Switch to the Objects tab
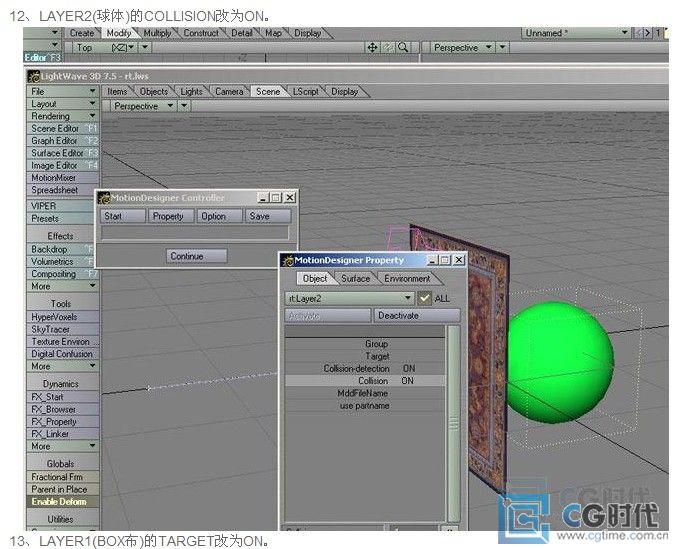The image size is (673, 549). click(154, 91)
